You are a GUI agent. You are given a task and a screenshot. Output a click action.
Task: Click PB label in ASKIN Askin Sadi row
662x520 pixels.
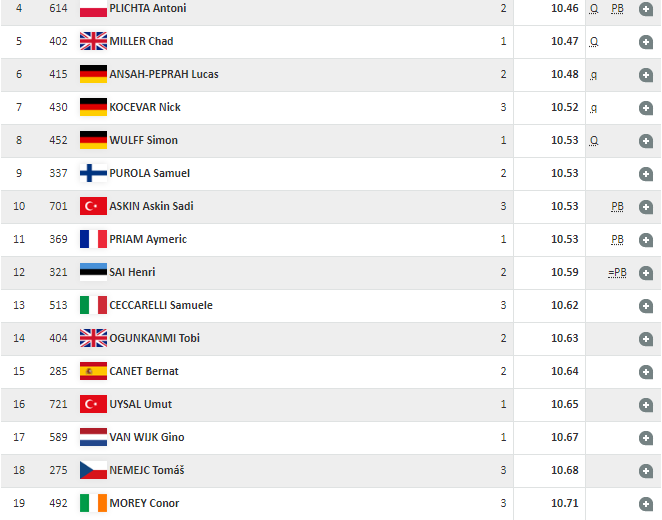coord(618,206)
